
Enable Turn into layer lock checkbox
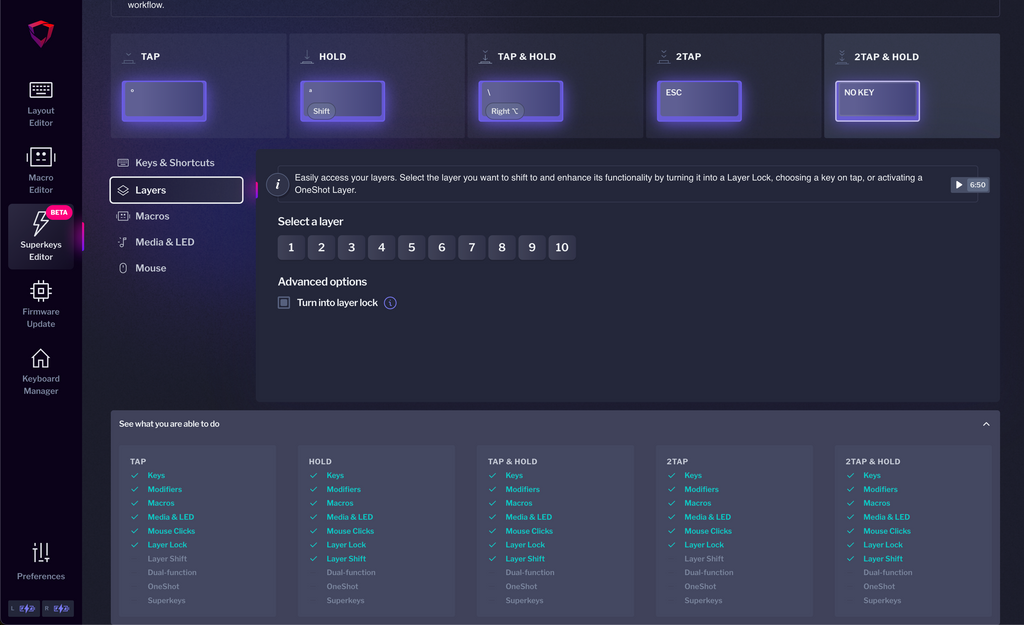(284, 303)
